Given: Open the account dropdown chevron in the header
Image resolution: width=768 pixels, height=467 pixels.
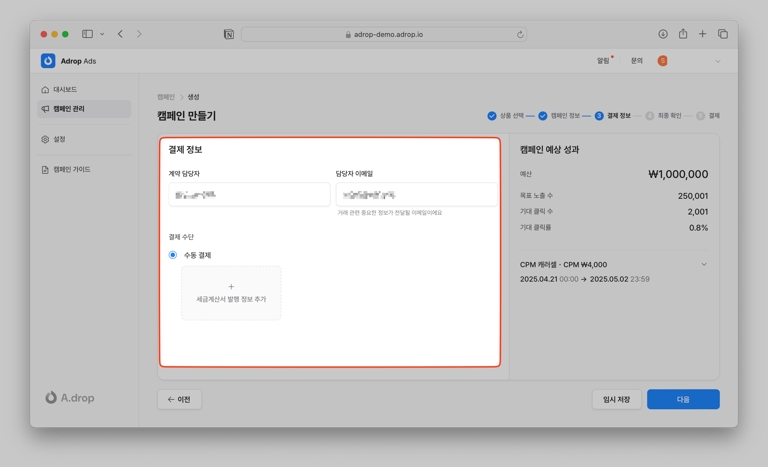Looking at the screenshot, I should pos(717,62).
